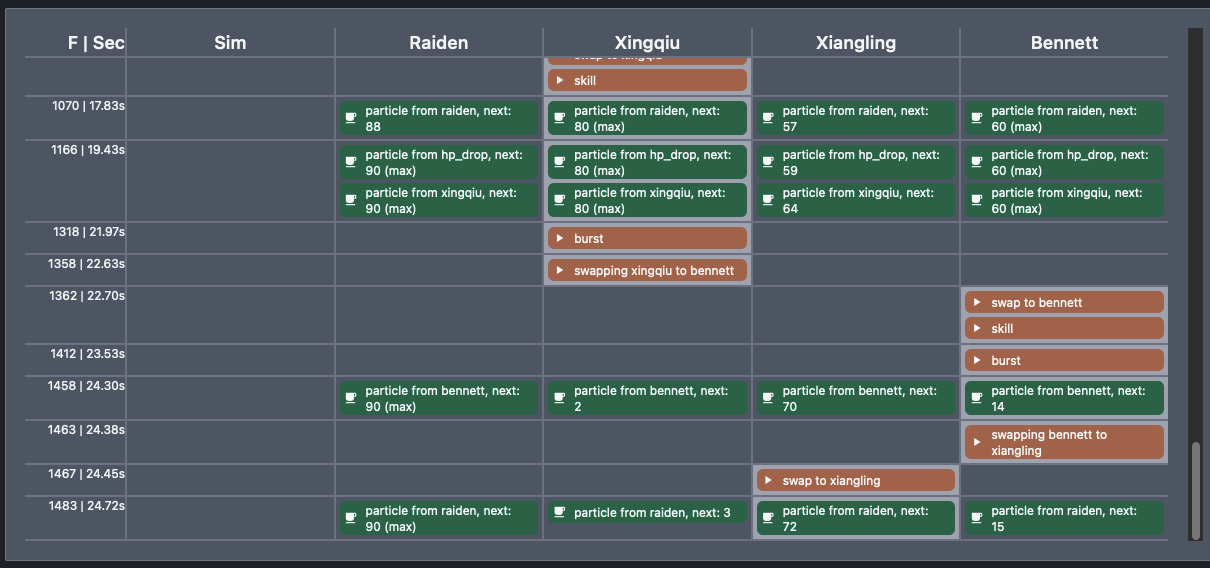Click cup icon on Bennett's "next: 15" particle
Viewport: 1210px width, 568px height.
977,519
